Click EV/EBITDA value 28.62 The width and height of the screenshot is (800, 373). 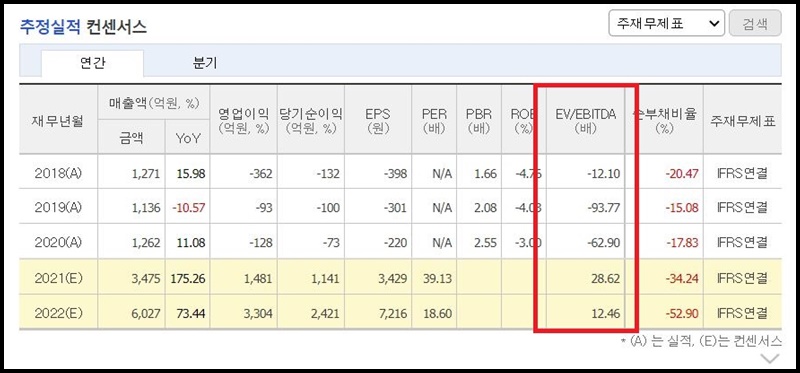(607, 279)
